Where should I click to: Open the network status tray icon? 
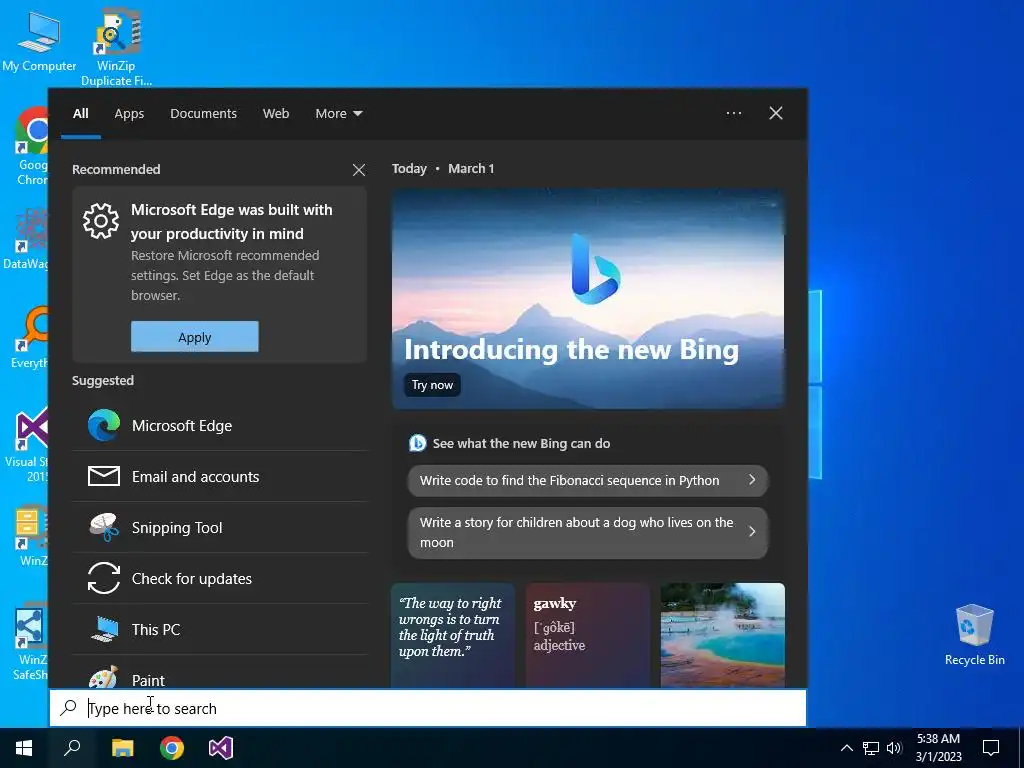tap(871, 748)
